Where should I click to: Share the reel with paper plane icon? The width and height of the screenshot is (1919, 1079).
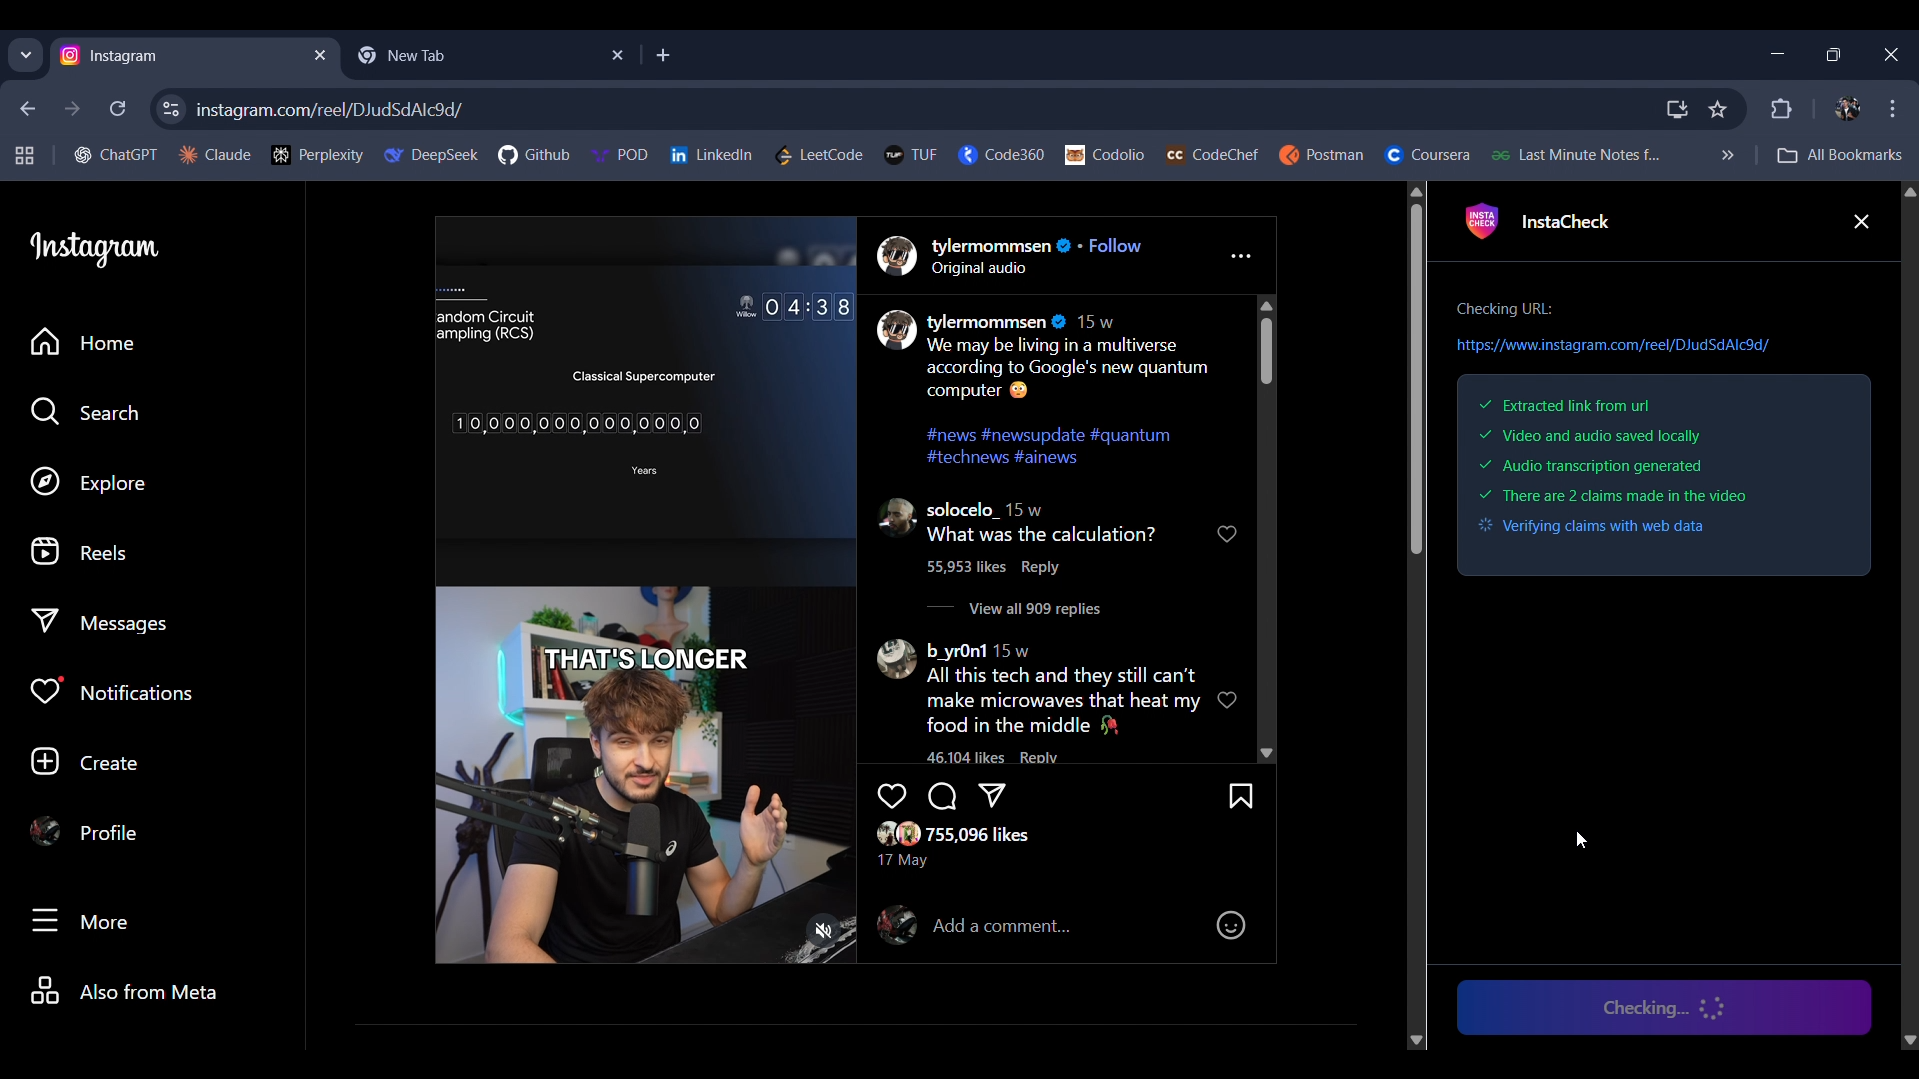(x=992, y=796)
